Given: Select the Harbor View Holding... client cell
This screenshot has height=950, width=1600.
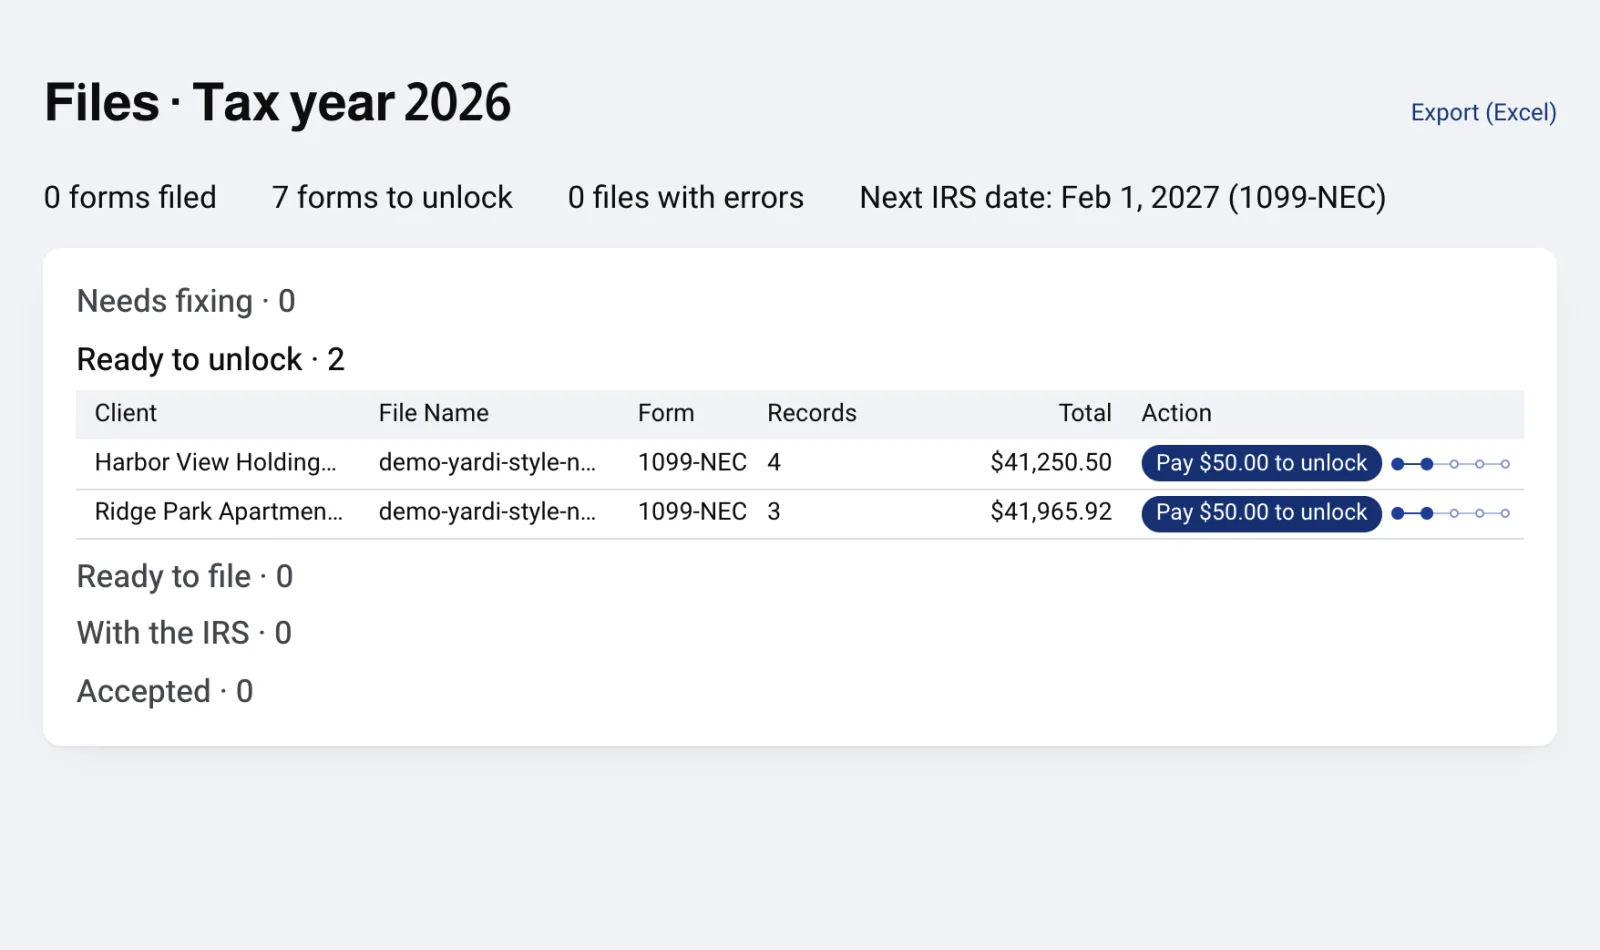Looking at the screenshot, I should click(x=215, y=462).
